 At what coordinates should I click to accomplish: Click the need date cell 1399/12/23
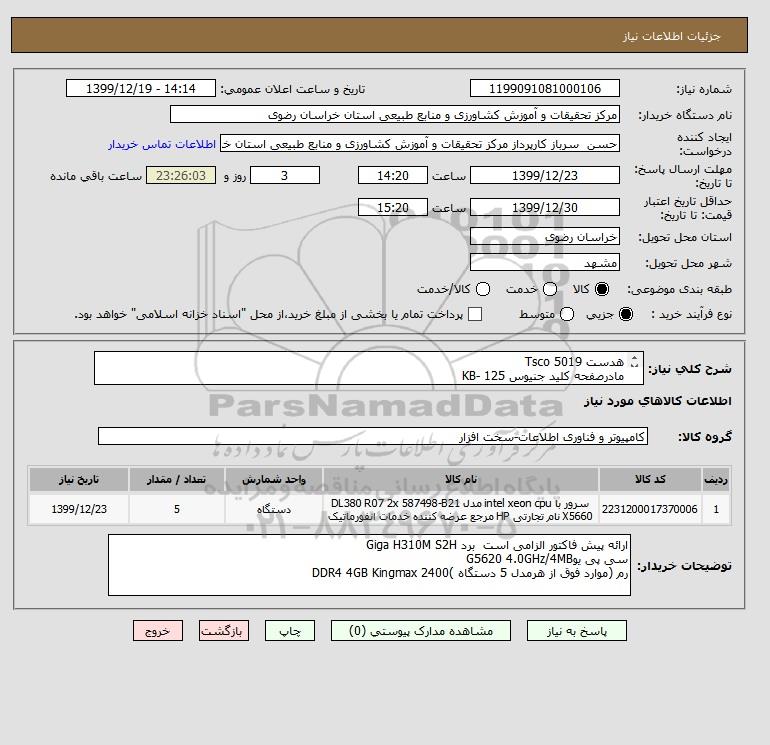pos(79,509)
